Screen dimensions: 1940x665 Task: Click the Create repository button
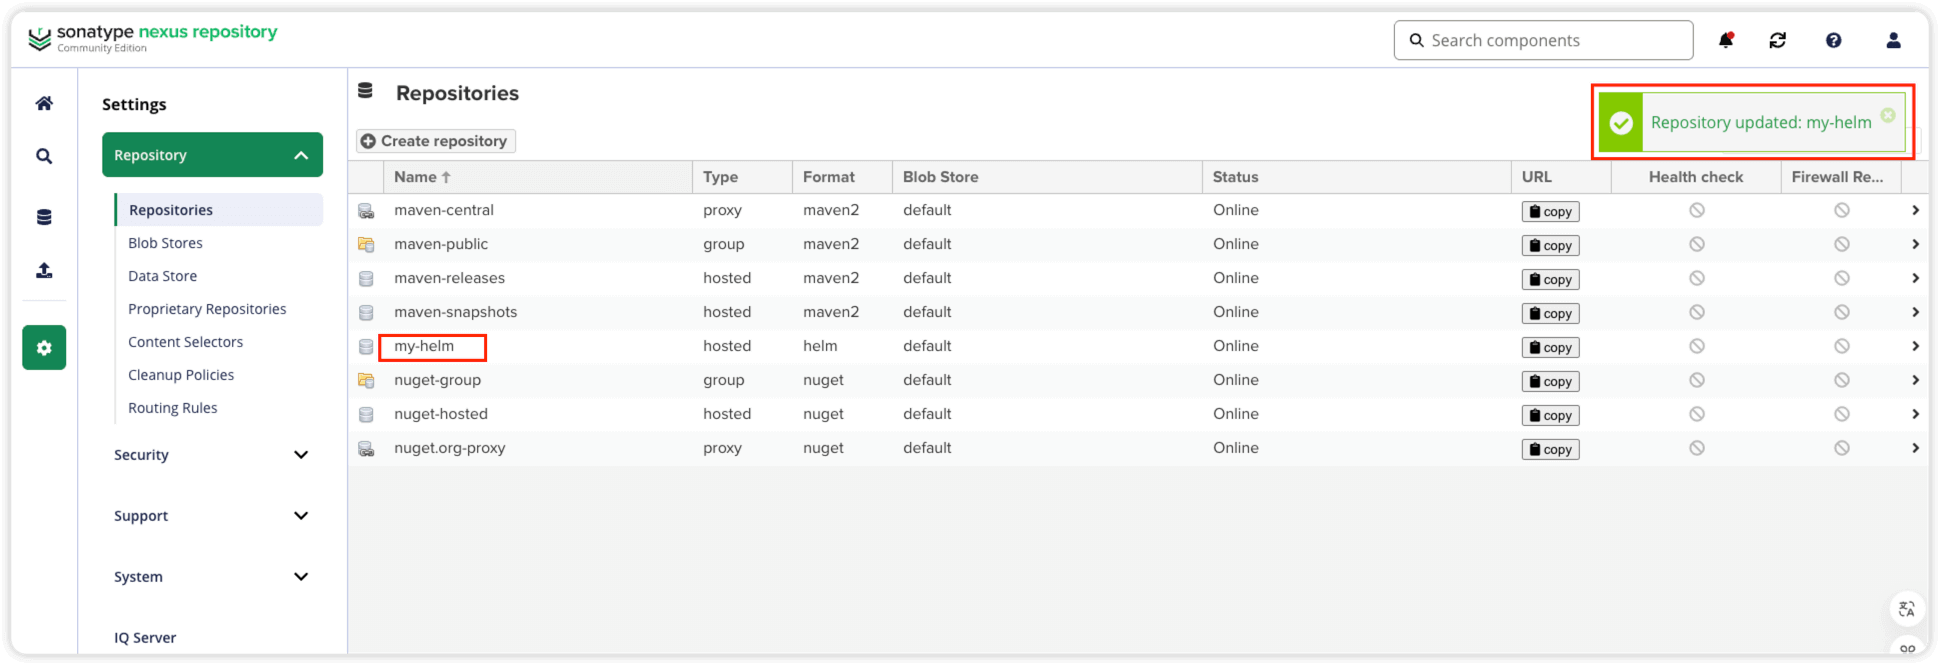coord(435,141)
